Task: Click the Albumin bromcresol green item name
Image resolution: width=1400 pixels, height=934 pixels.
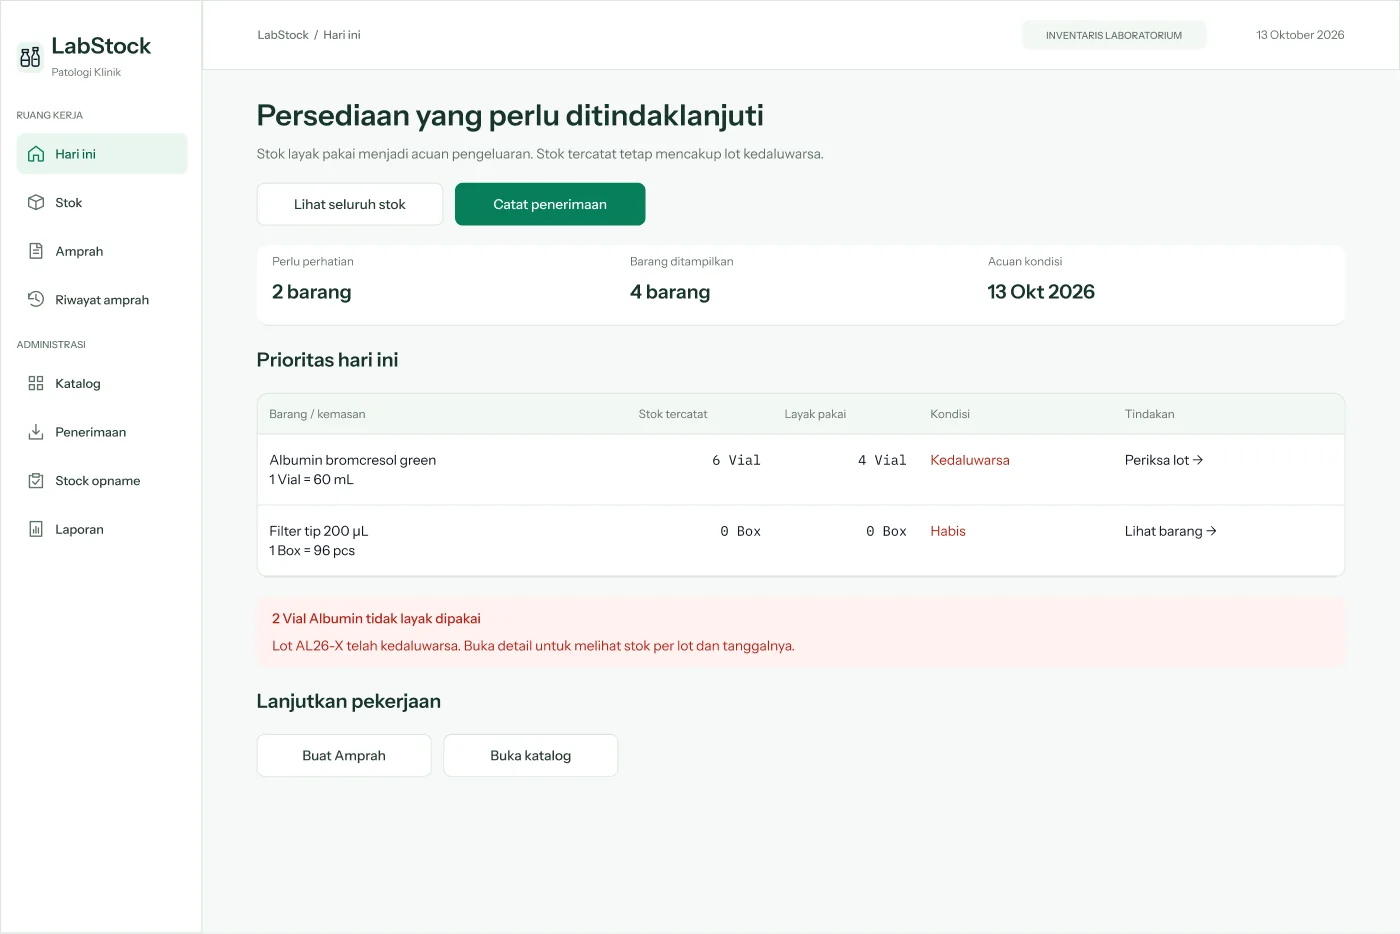Action: pyautogui.click(x=353, y=460)
